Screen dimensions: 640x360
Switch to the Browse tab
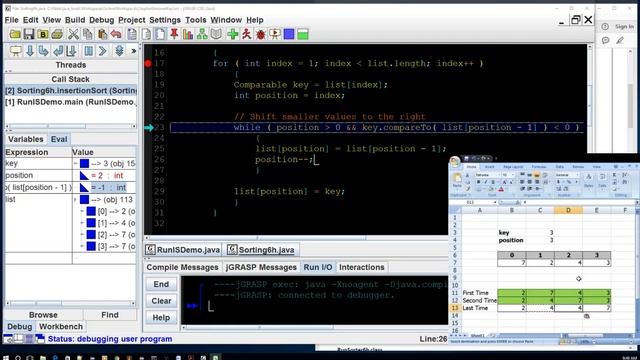[x=43, y=315]
